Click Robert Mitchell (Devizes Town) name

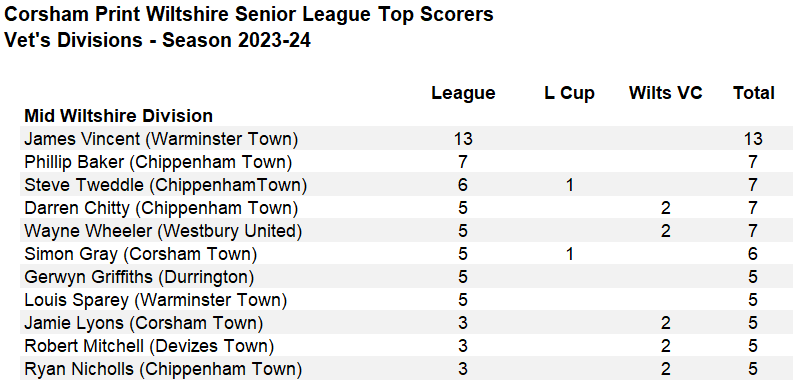[149, 346]
